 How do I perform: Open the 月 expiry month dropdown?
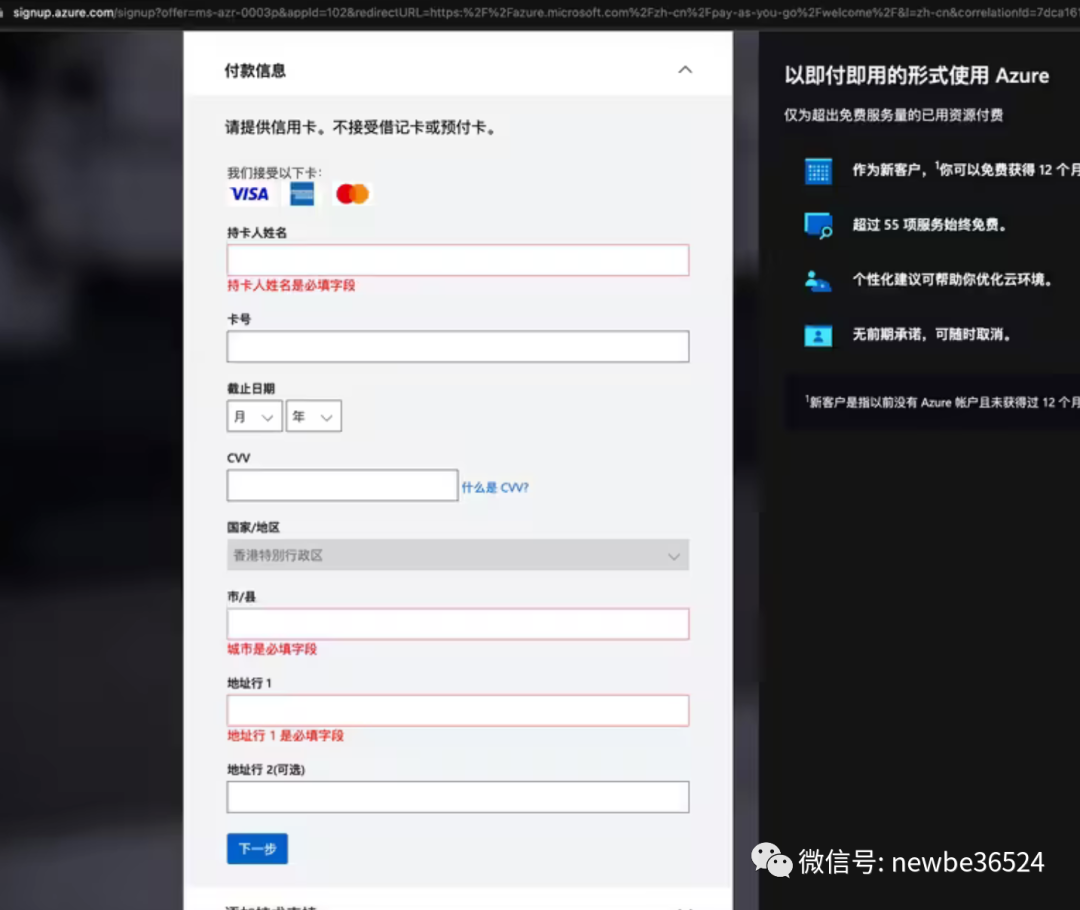[x=254, y=416]
